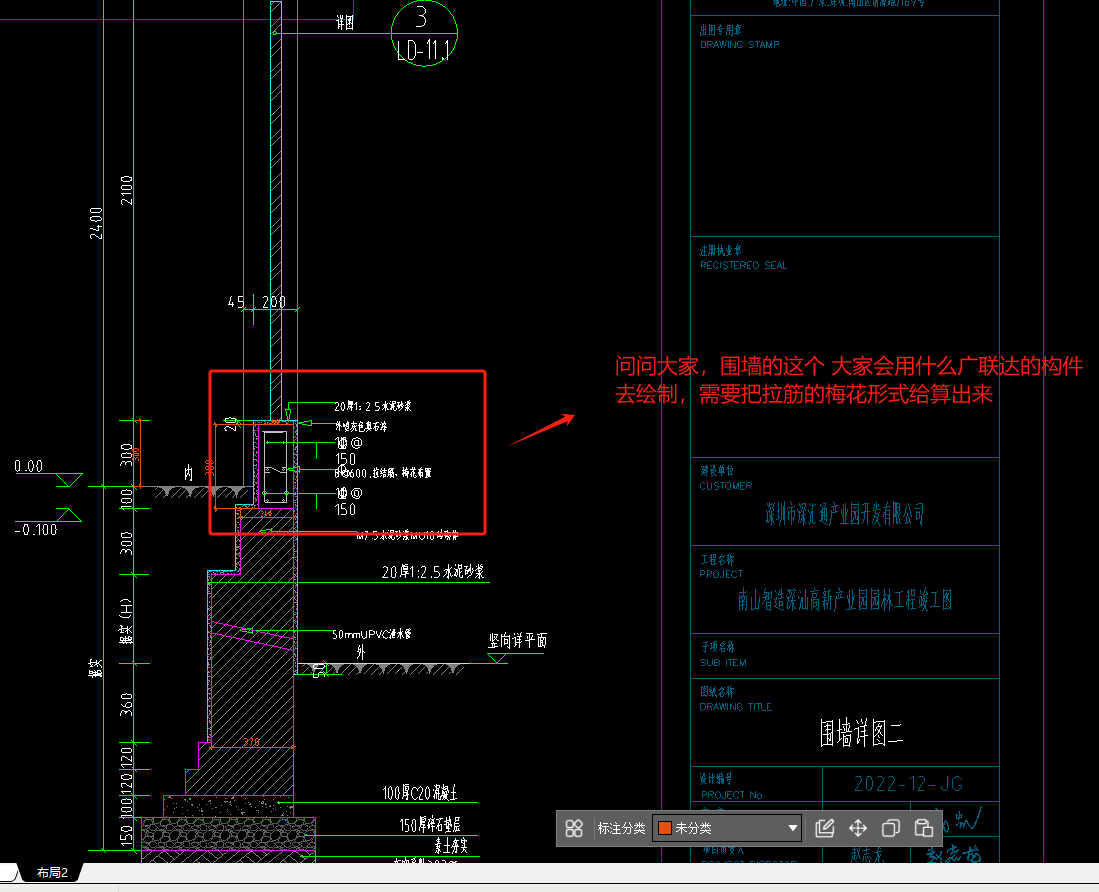Click the 竖向详平面 elevation label
1099x892 pixels.
click(517, 640)
